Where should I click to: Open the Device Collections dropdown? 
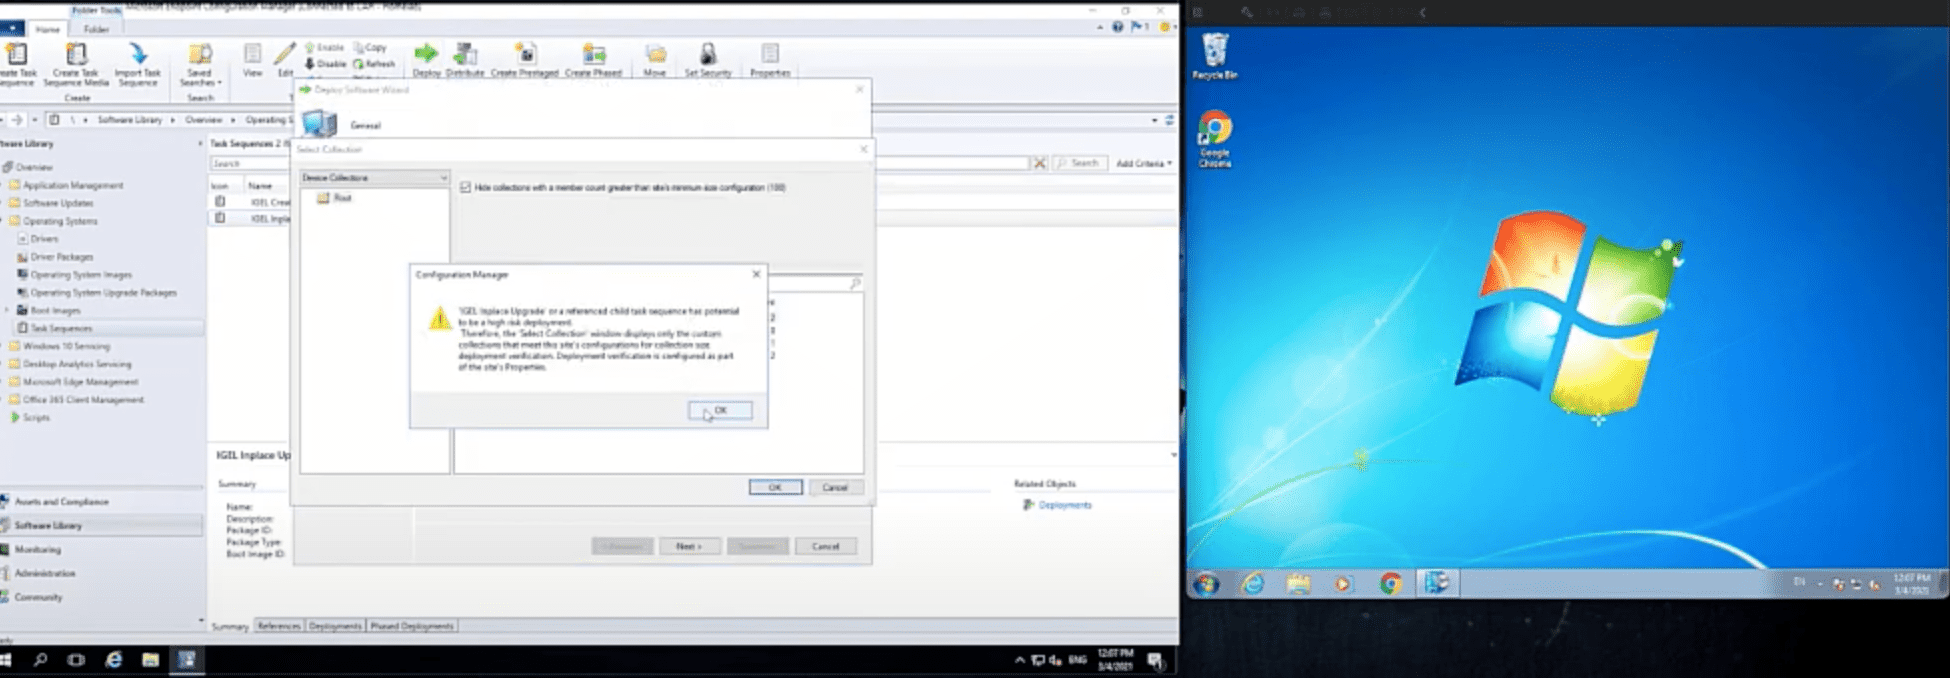[x=374, y=177]
